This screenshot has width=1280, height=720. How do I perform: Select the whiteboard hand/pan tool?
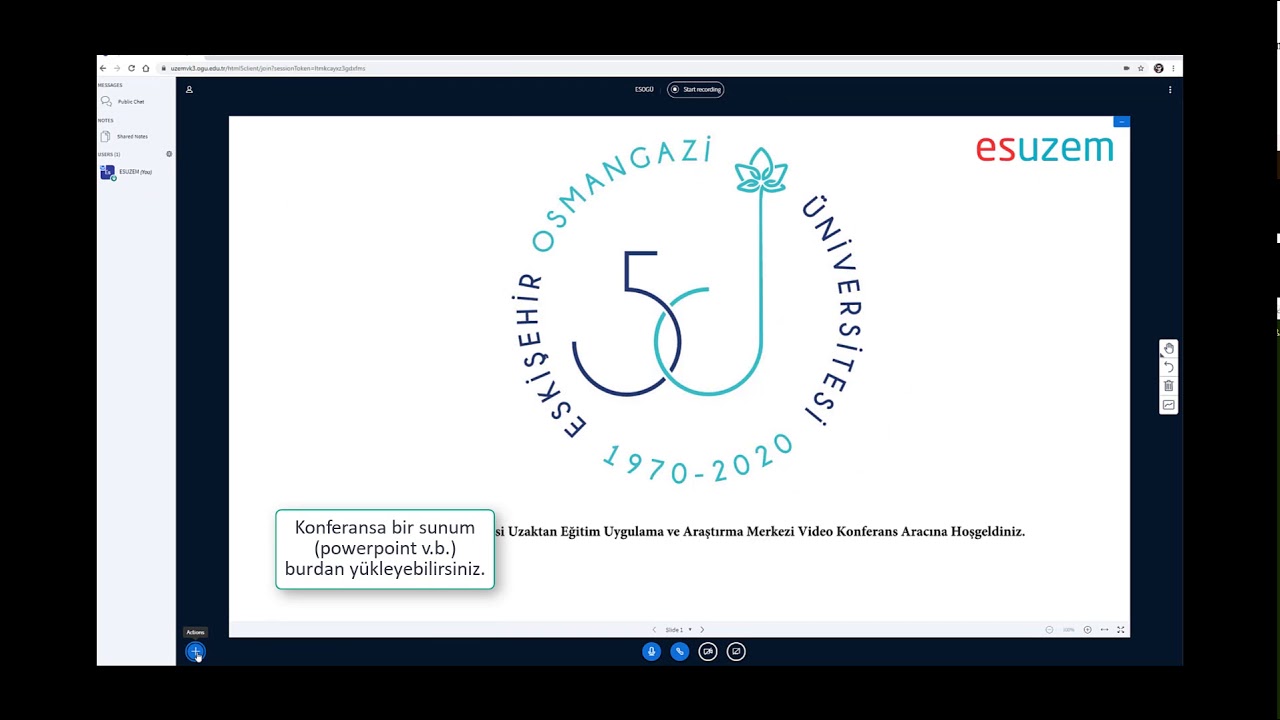[1168, 349]
